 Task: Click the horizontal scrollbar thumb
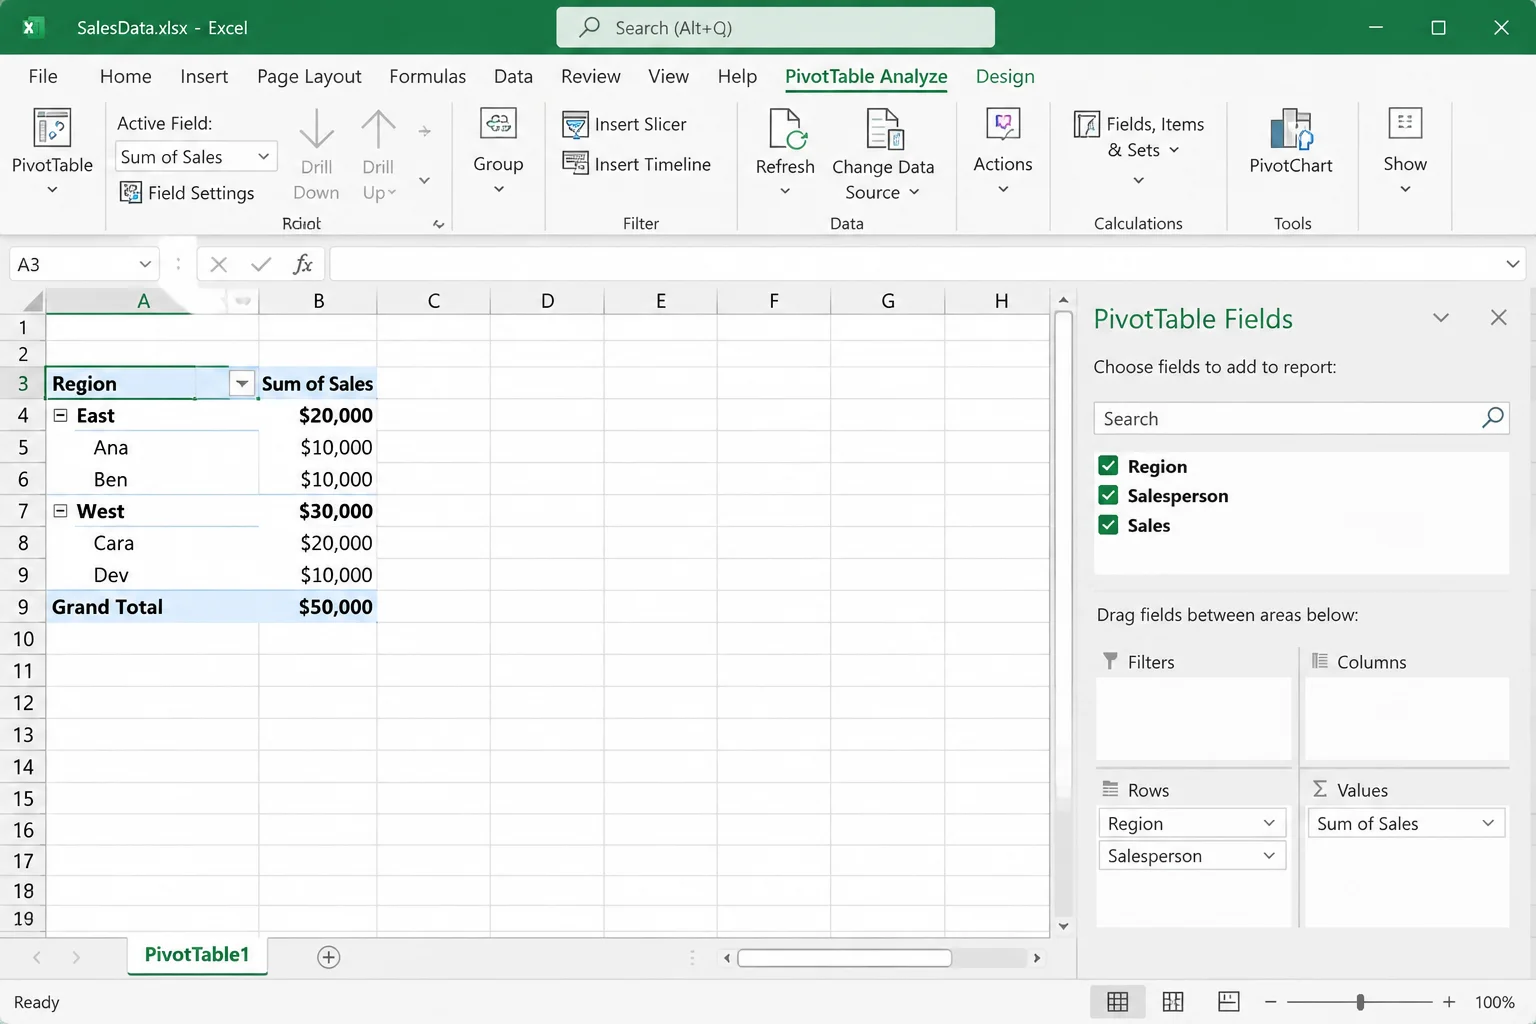tap(845, 958)
